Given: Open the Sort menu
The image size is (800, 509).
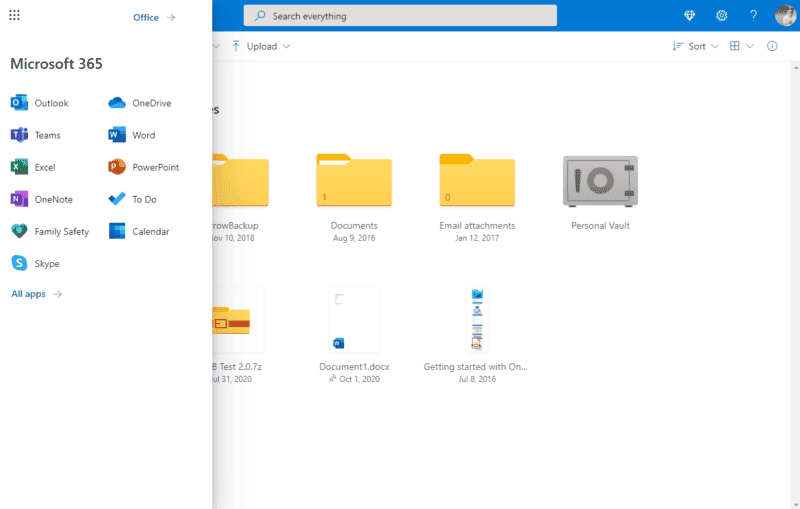Looking at the screenshot, I should coord(695,46).
